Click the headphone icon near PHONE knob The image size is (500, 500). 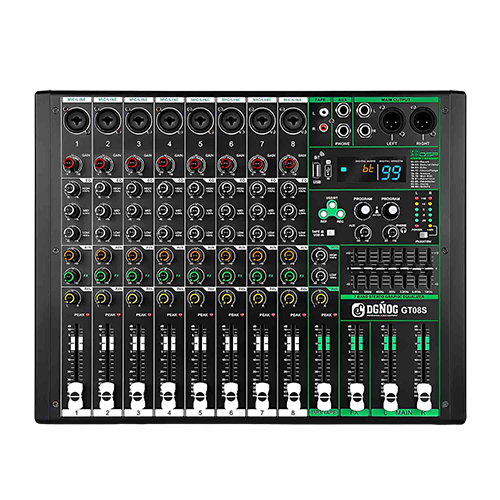coord(404,230)
